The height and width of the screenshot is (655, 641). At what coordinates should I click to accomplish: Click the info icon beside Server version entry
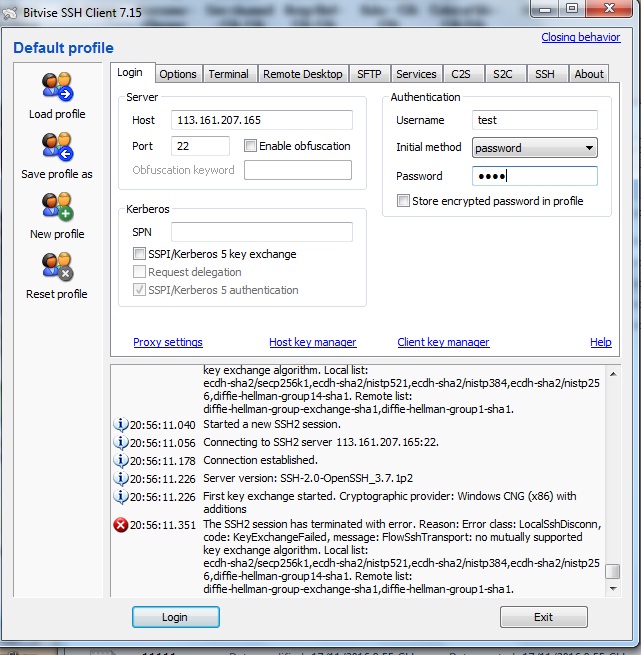[x=121, y=478]
